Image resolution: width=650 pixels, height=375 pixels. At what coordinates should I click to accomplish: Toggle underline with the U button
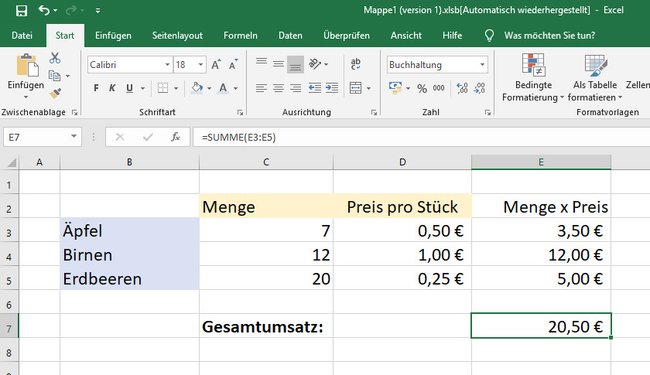[129, 88]
